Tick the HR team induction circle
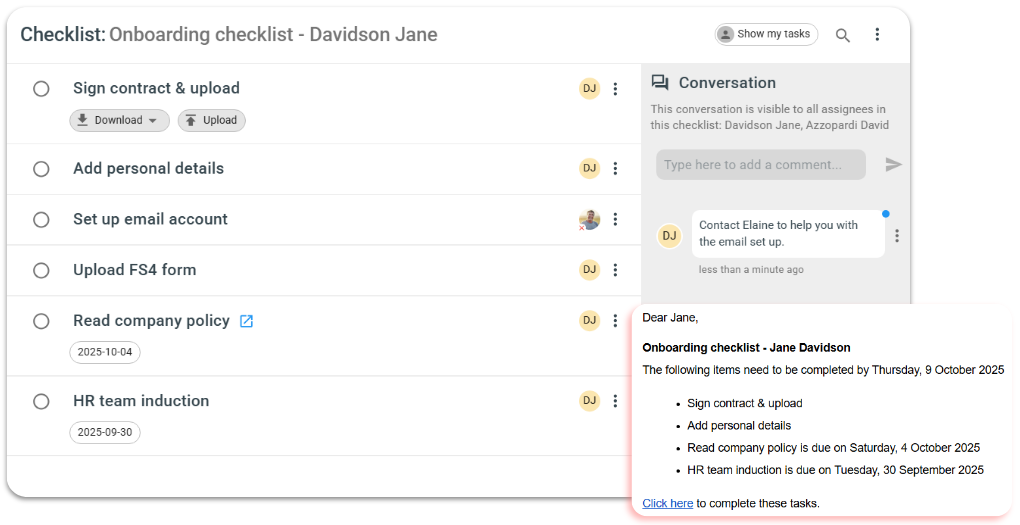This screenshot has width=1020, height=525. [x=41, y=402]
